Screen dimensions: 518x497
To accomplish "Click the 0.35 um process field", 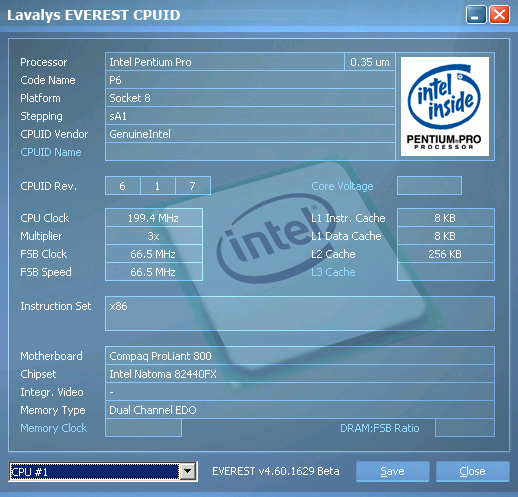I will (x=370, y=62).
